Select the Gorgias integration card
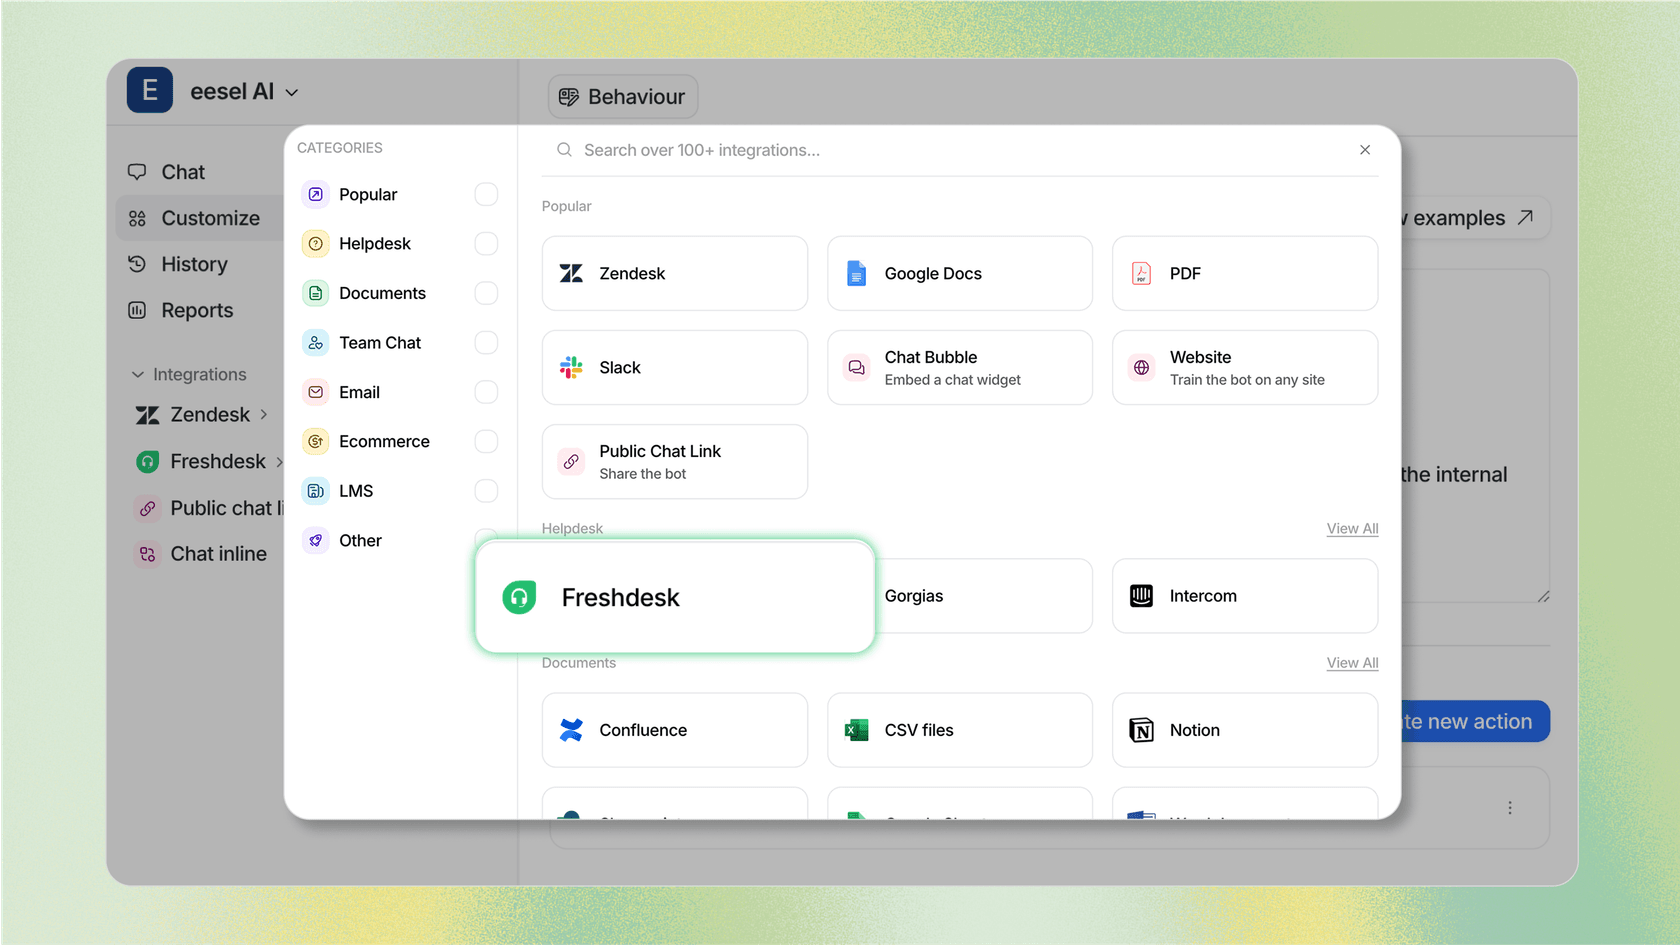Viewport: 1680px width, 945px height. tap(984, 596)
